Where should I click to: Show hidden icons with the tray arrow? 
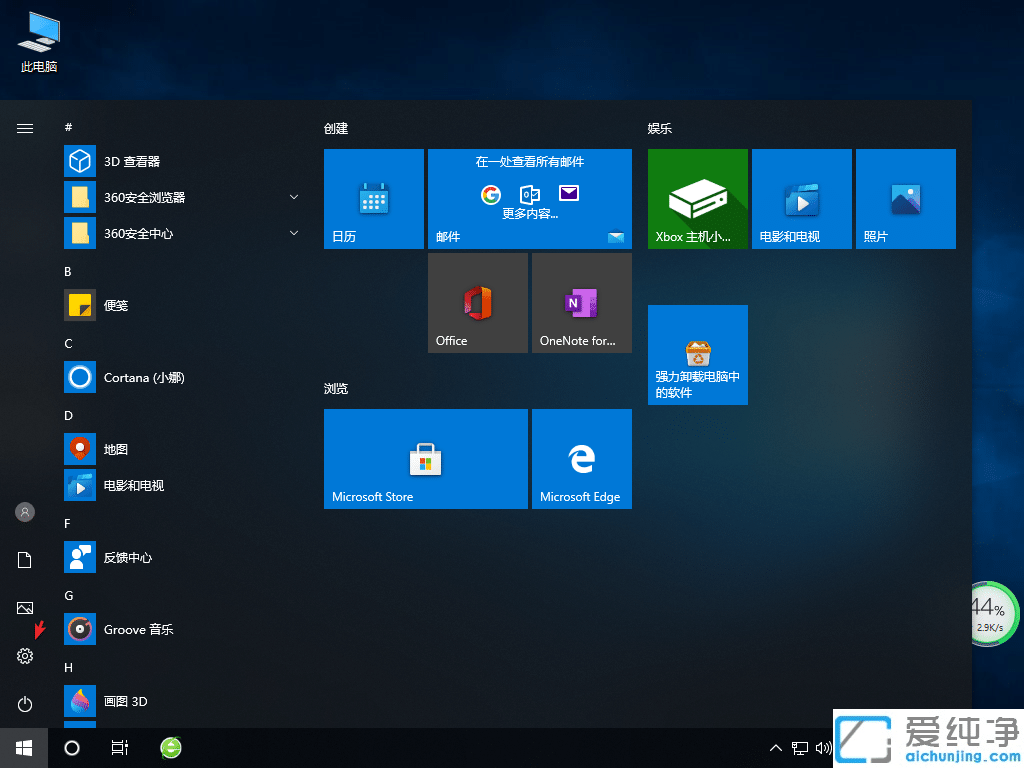click(x=775, y=748)
